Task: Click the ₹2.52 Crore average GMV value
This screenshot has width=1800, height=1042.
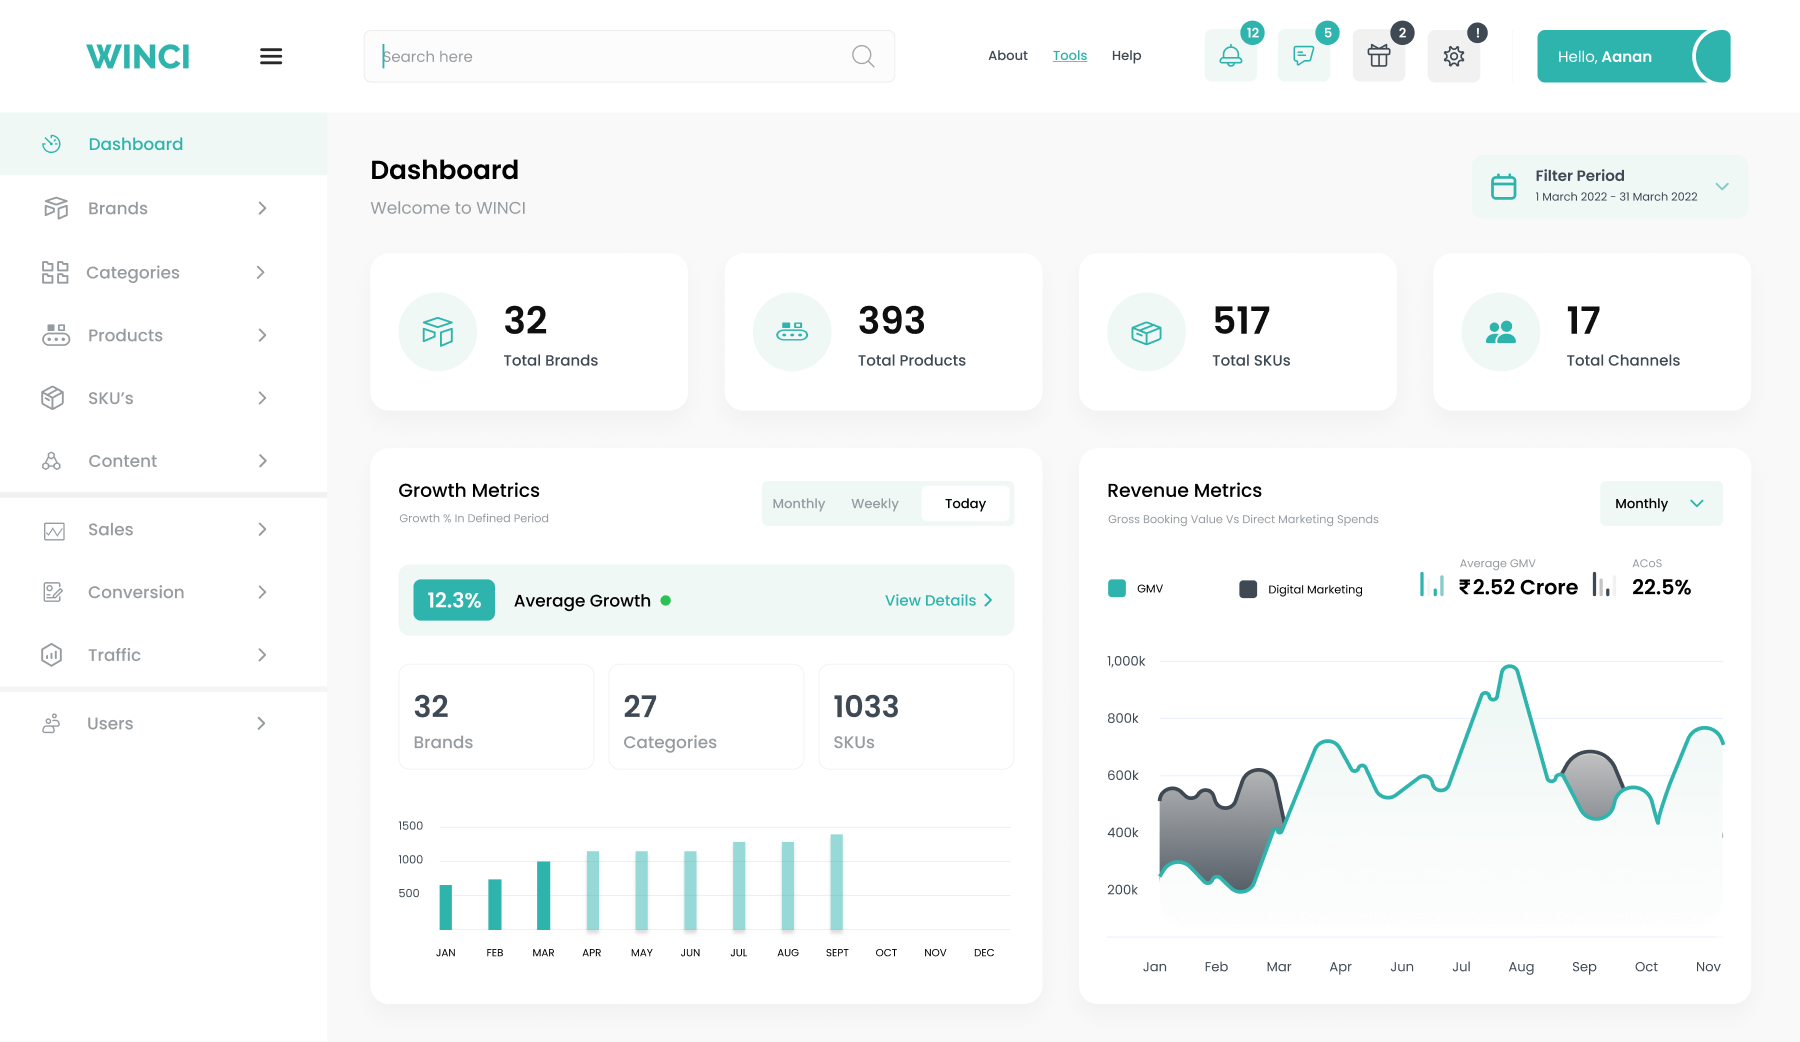Action: (x=1518, y=587)
